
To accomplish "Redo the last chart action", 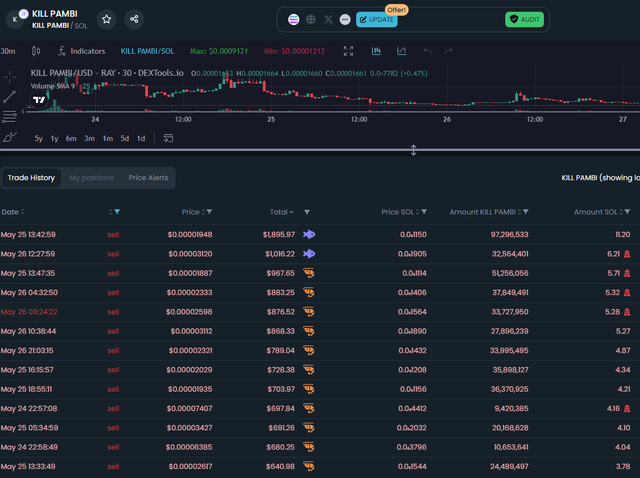I will (449, 51).
